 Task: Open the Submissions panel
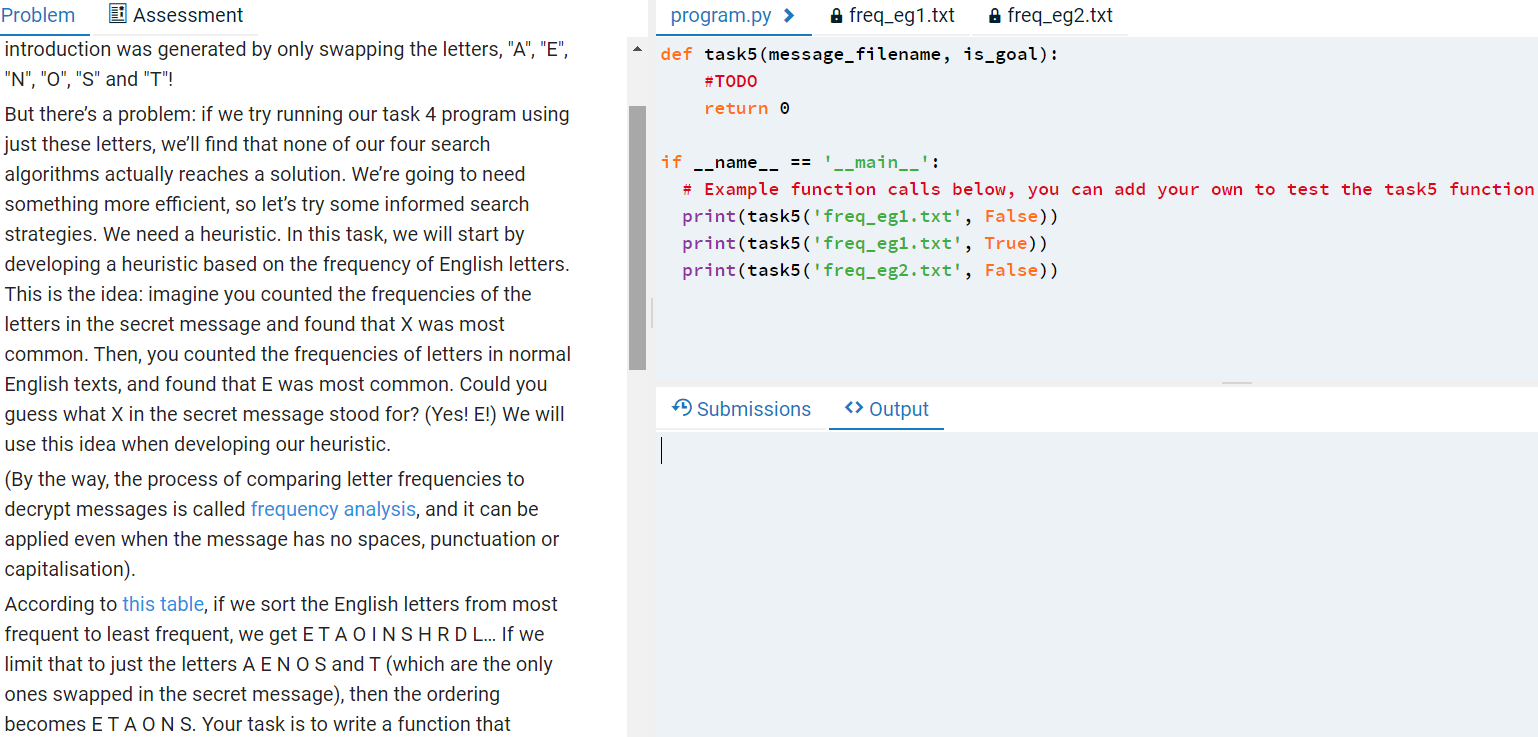coord(753,408)
